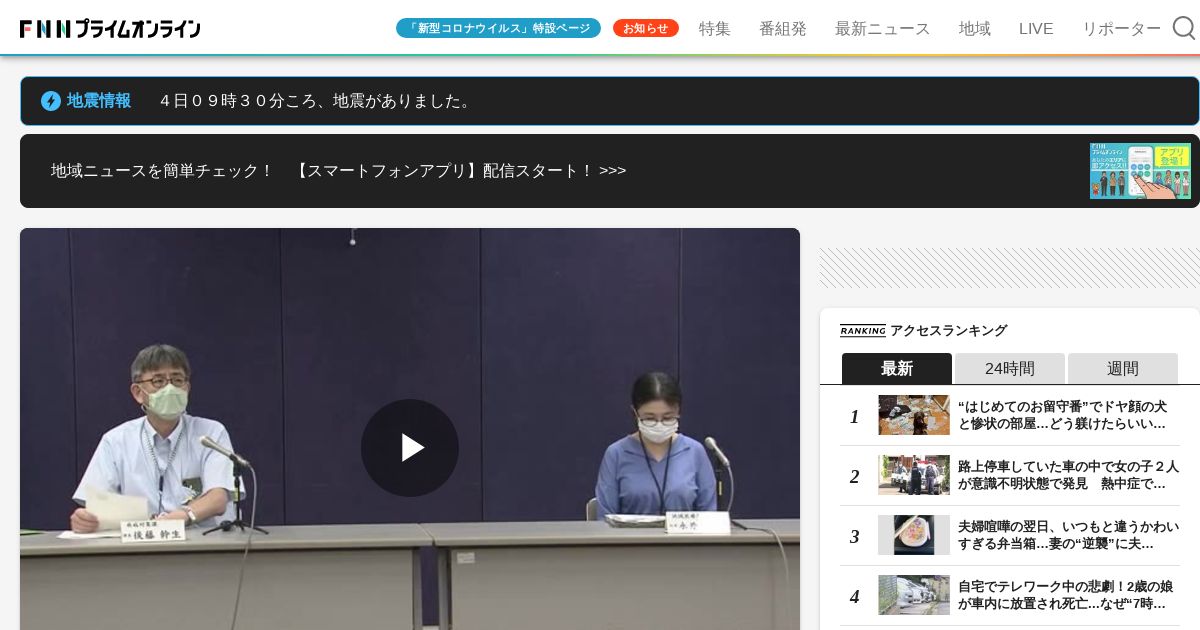Image resolution: width=1200 pixels, height=630 pixels.
Task: Click the お知らせ badge
Action: coord(646,28)
